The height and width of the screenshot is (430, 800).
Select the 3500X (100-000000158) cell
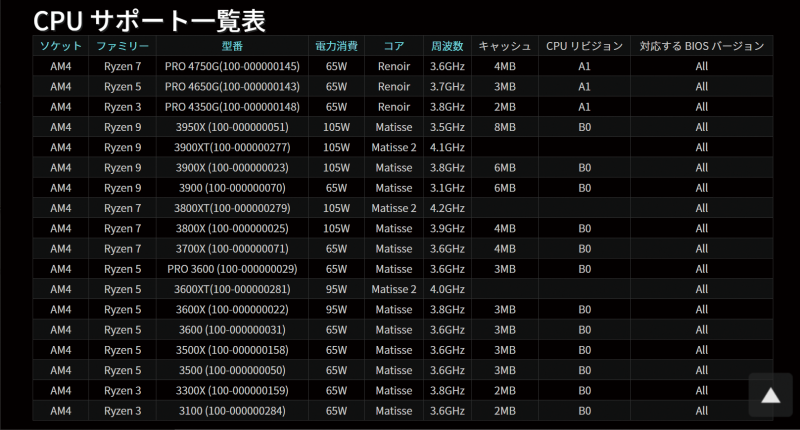pyautogui.click(x=232, y=350)
